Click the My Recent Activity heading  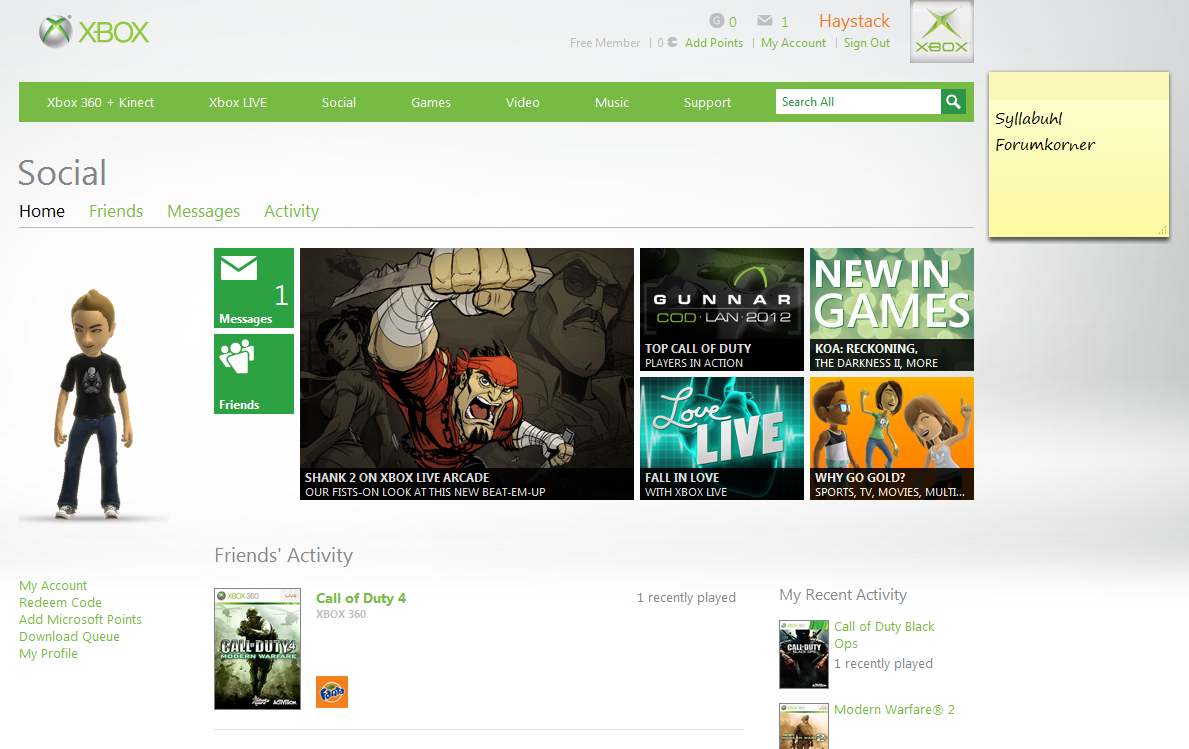point(843,595)
